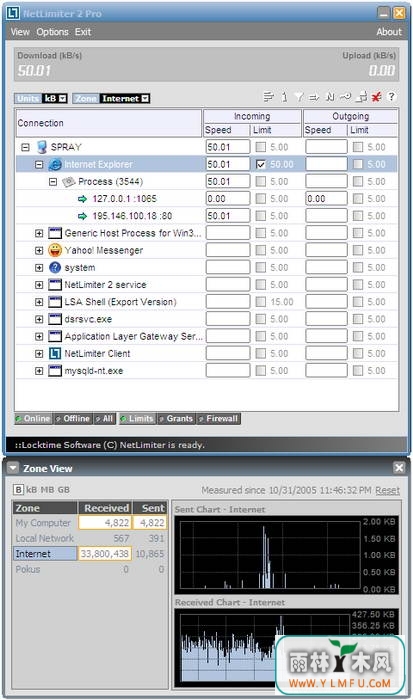The image size is (413, 700).
Task: Click the network computers toolbar icon
Action: tap(362, 96)
